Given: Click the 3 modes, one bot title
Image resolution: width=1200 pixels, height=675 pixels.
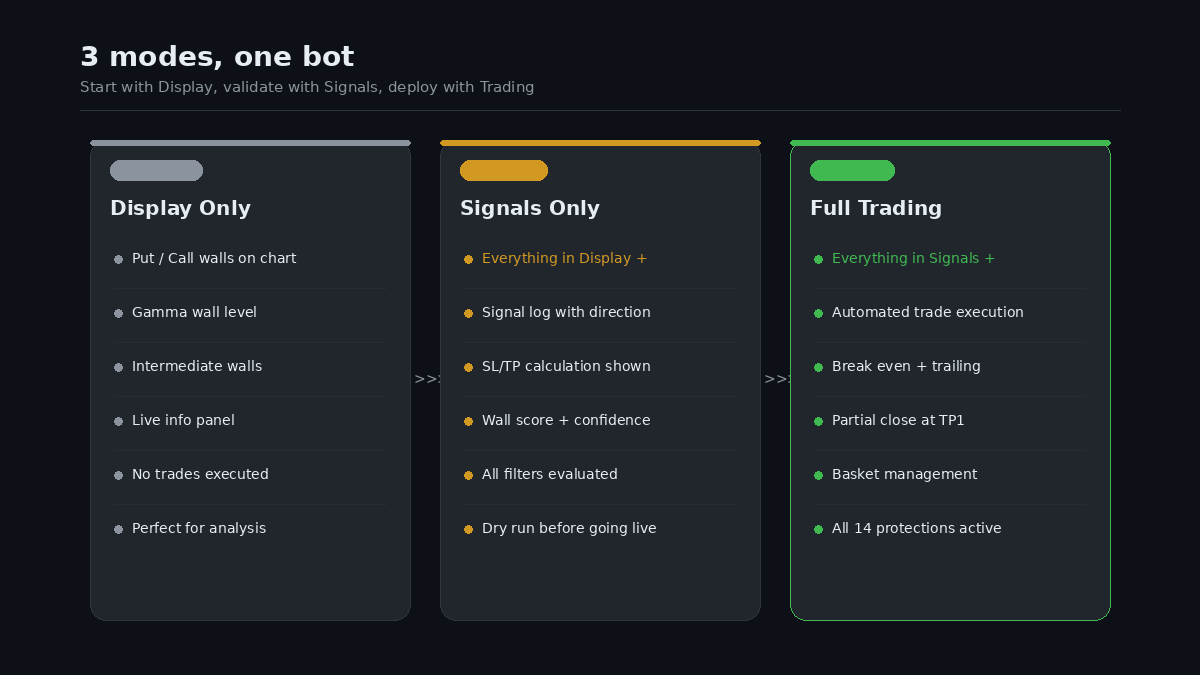Looking at the screenshot, I should [x=217, y=57].
